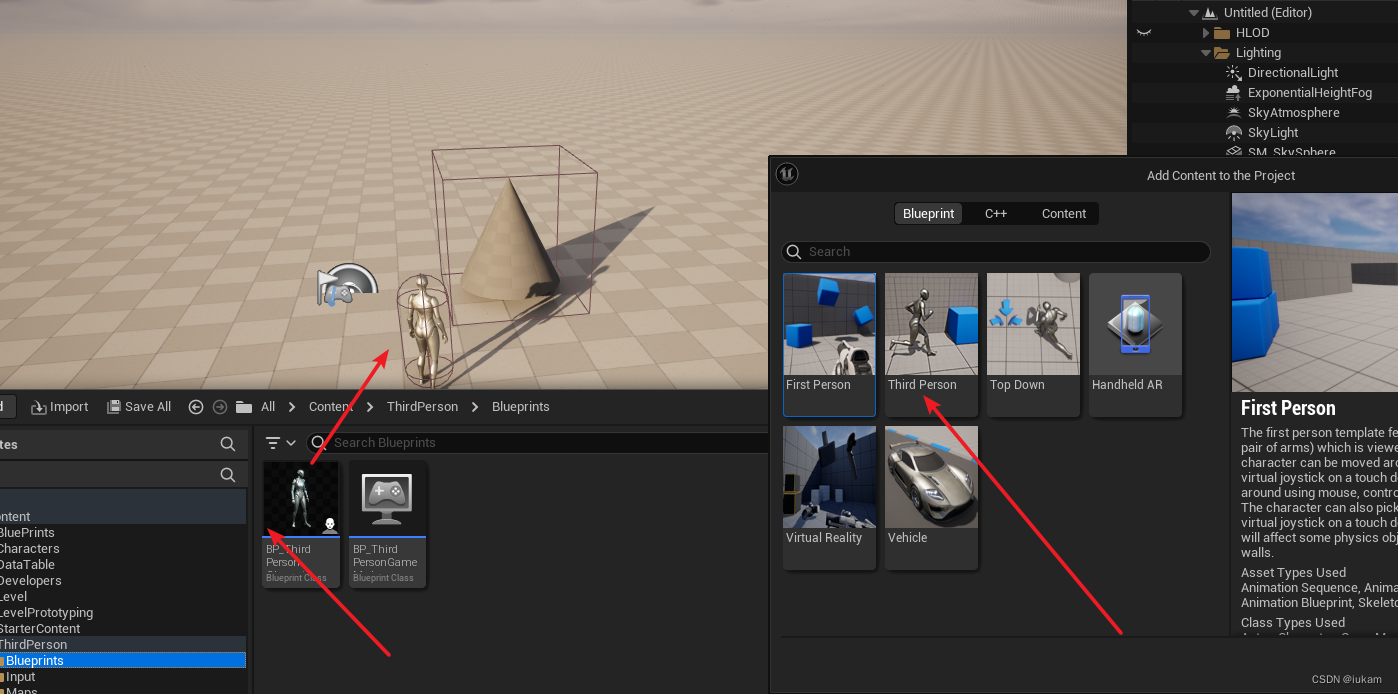
Task: Go forward in content browser history
Action: point(220,407)
